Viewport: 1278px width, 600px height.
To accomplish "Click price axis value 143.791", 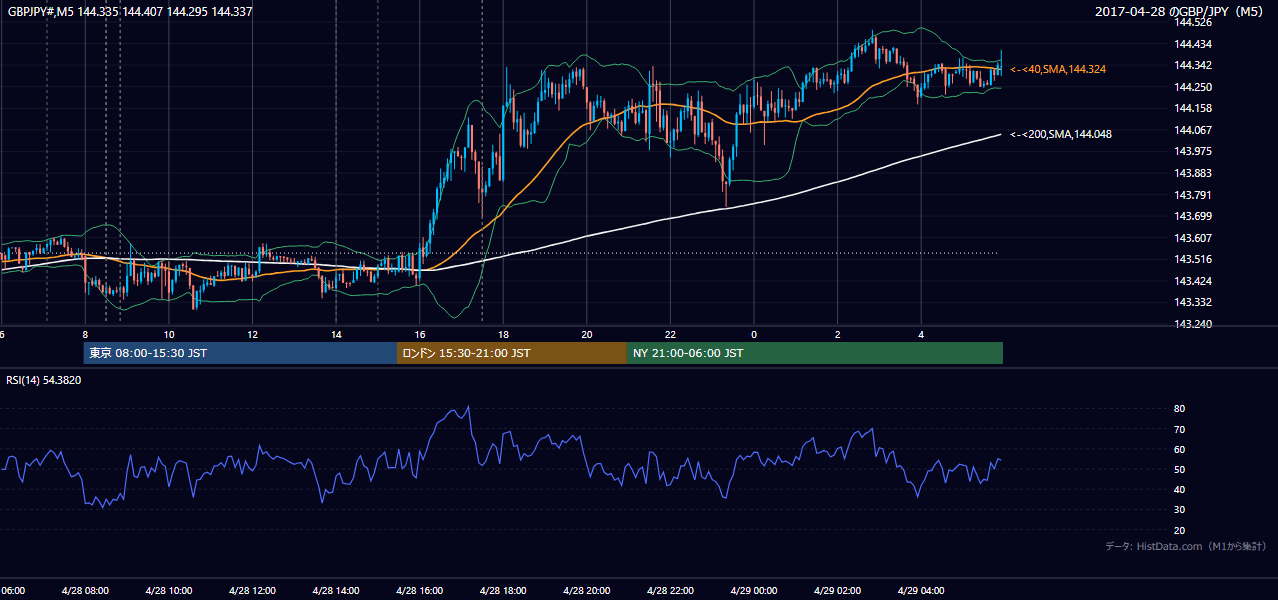I will 1194,195.
